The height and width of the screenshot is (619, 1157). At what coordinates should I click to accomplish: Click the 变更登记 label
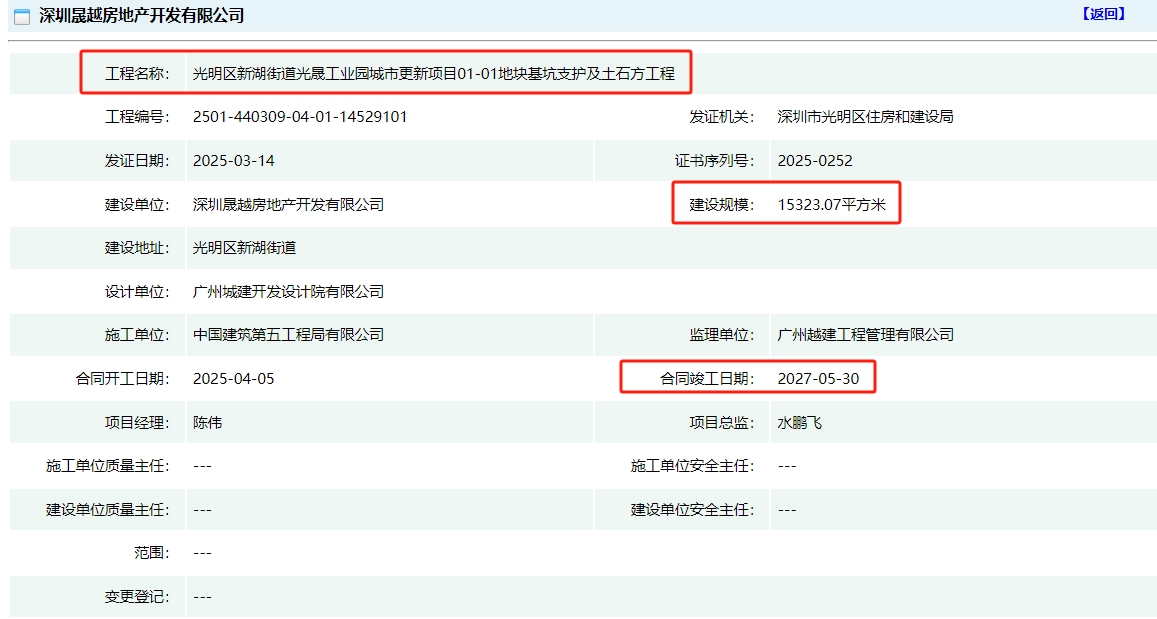(x=137, y=597)
